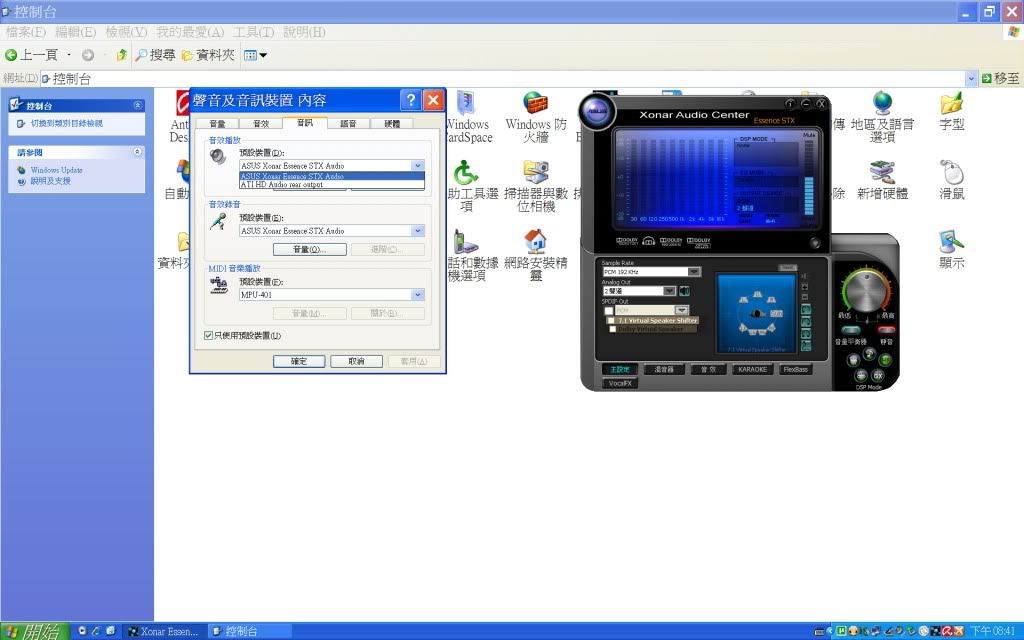Open Add Hardware icon in Control Panel

(x=882, y=172)
